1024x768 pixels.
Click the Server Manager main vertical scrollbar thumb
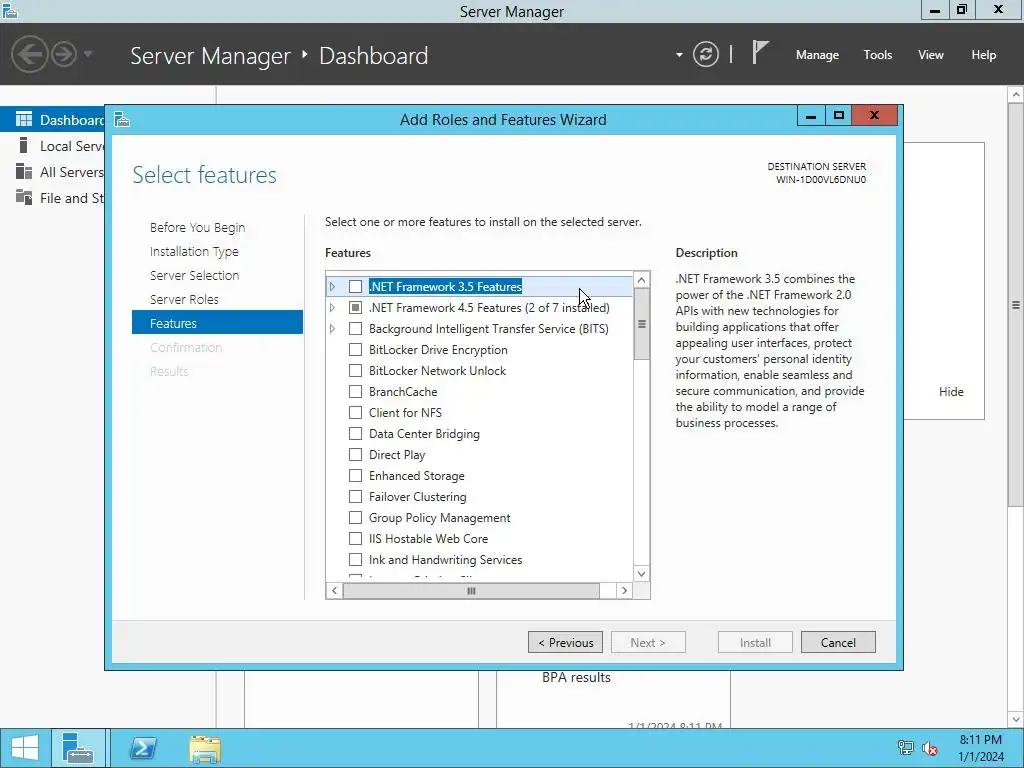point(1016,305)
